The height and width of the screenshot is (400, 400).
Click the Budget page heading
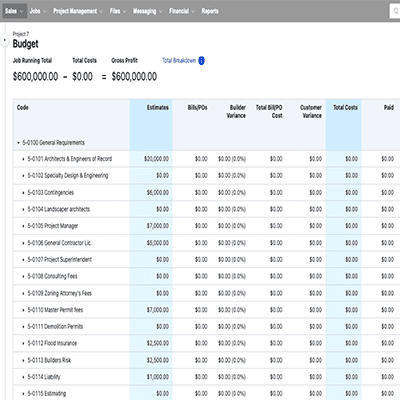coord(25,44)
